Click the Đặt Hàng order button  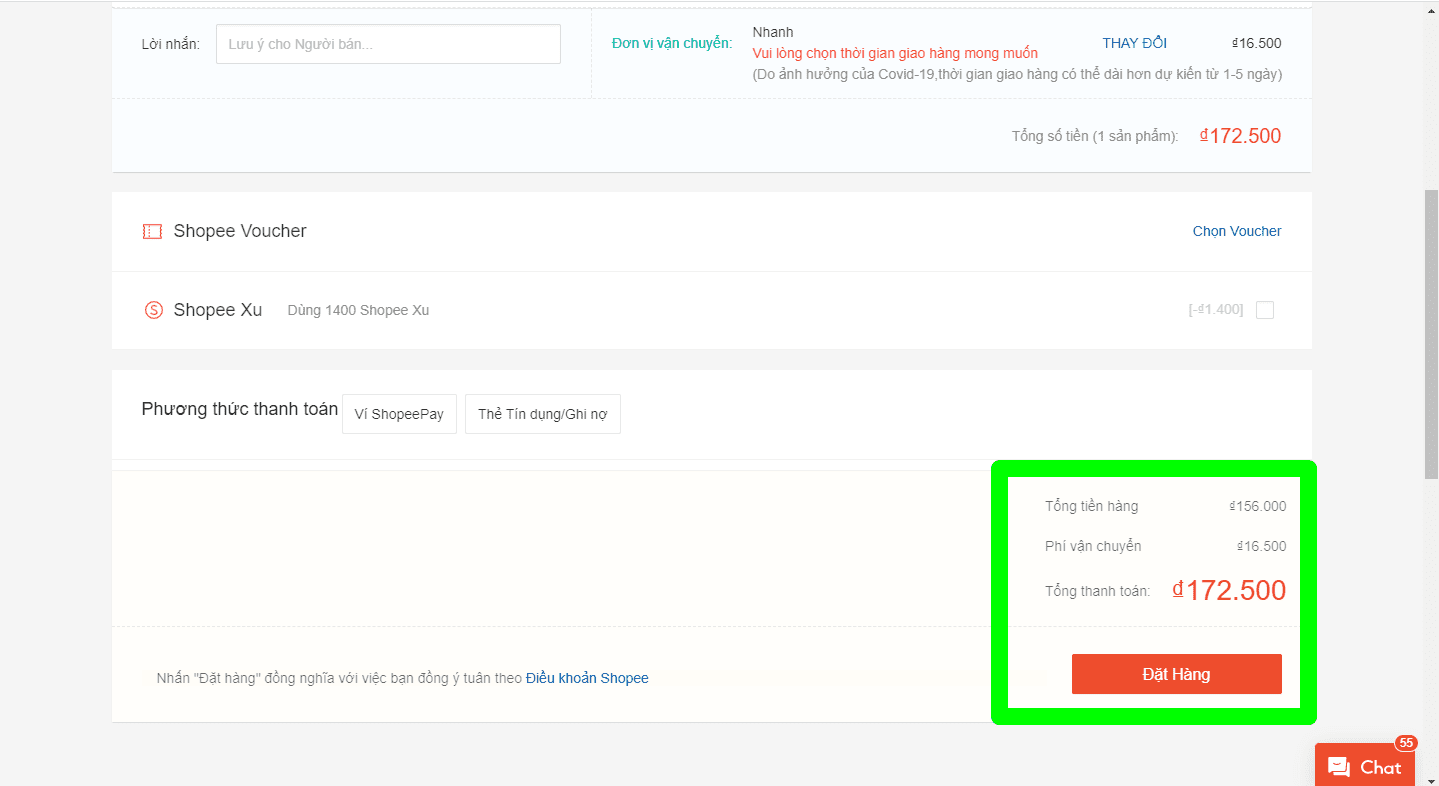point(1177,674)
